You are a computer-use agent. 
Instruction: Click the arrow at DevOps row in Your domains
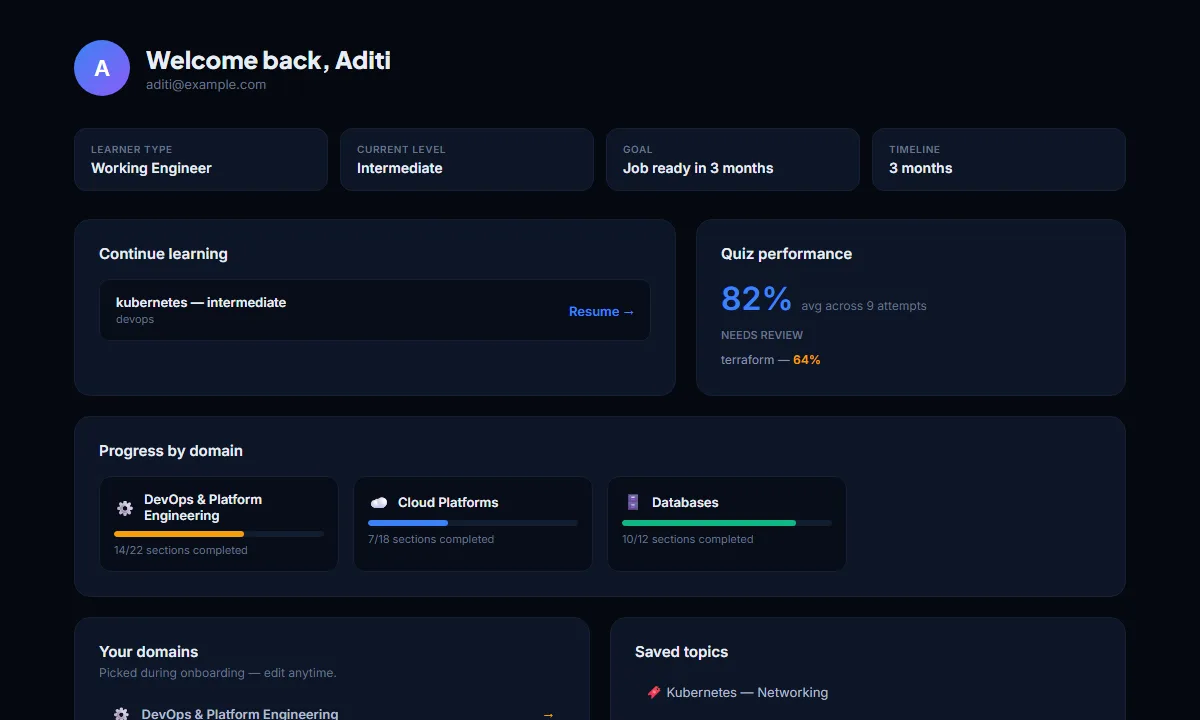point(548,714)
